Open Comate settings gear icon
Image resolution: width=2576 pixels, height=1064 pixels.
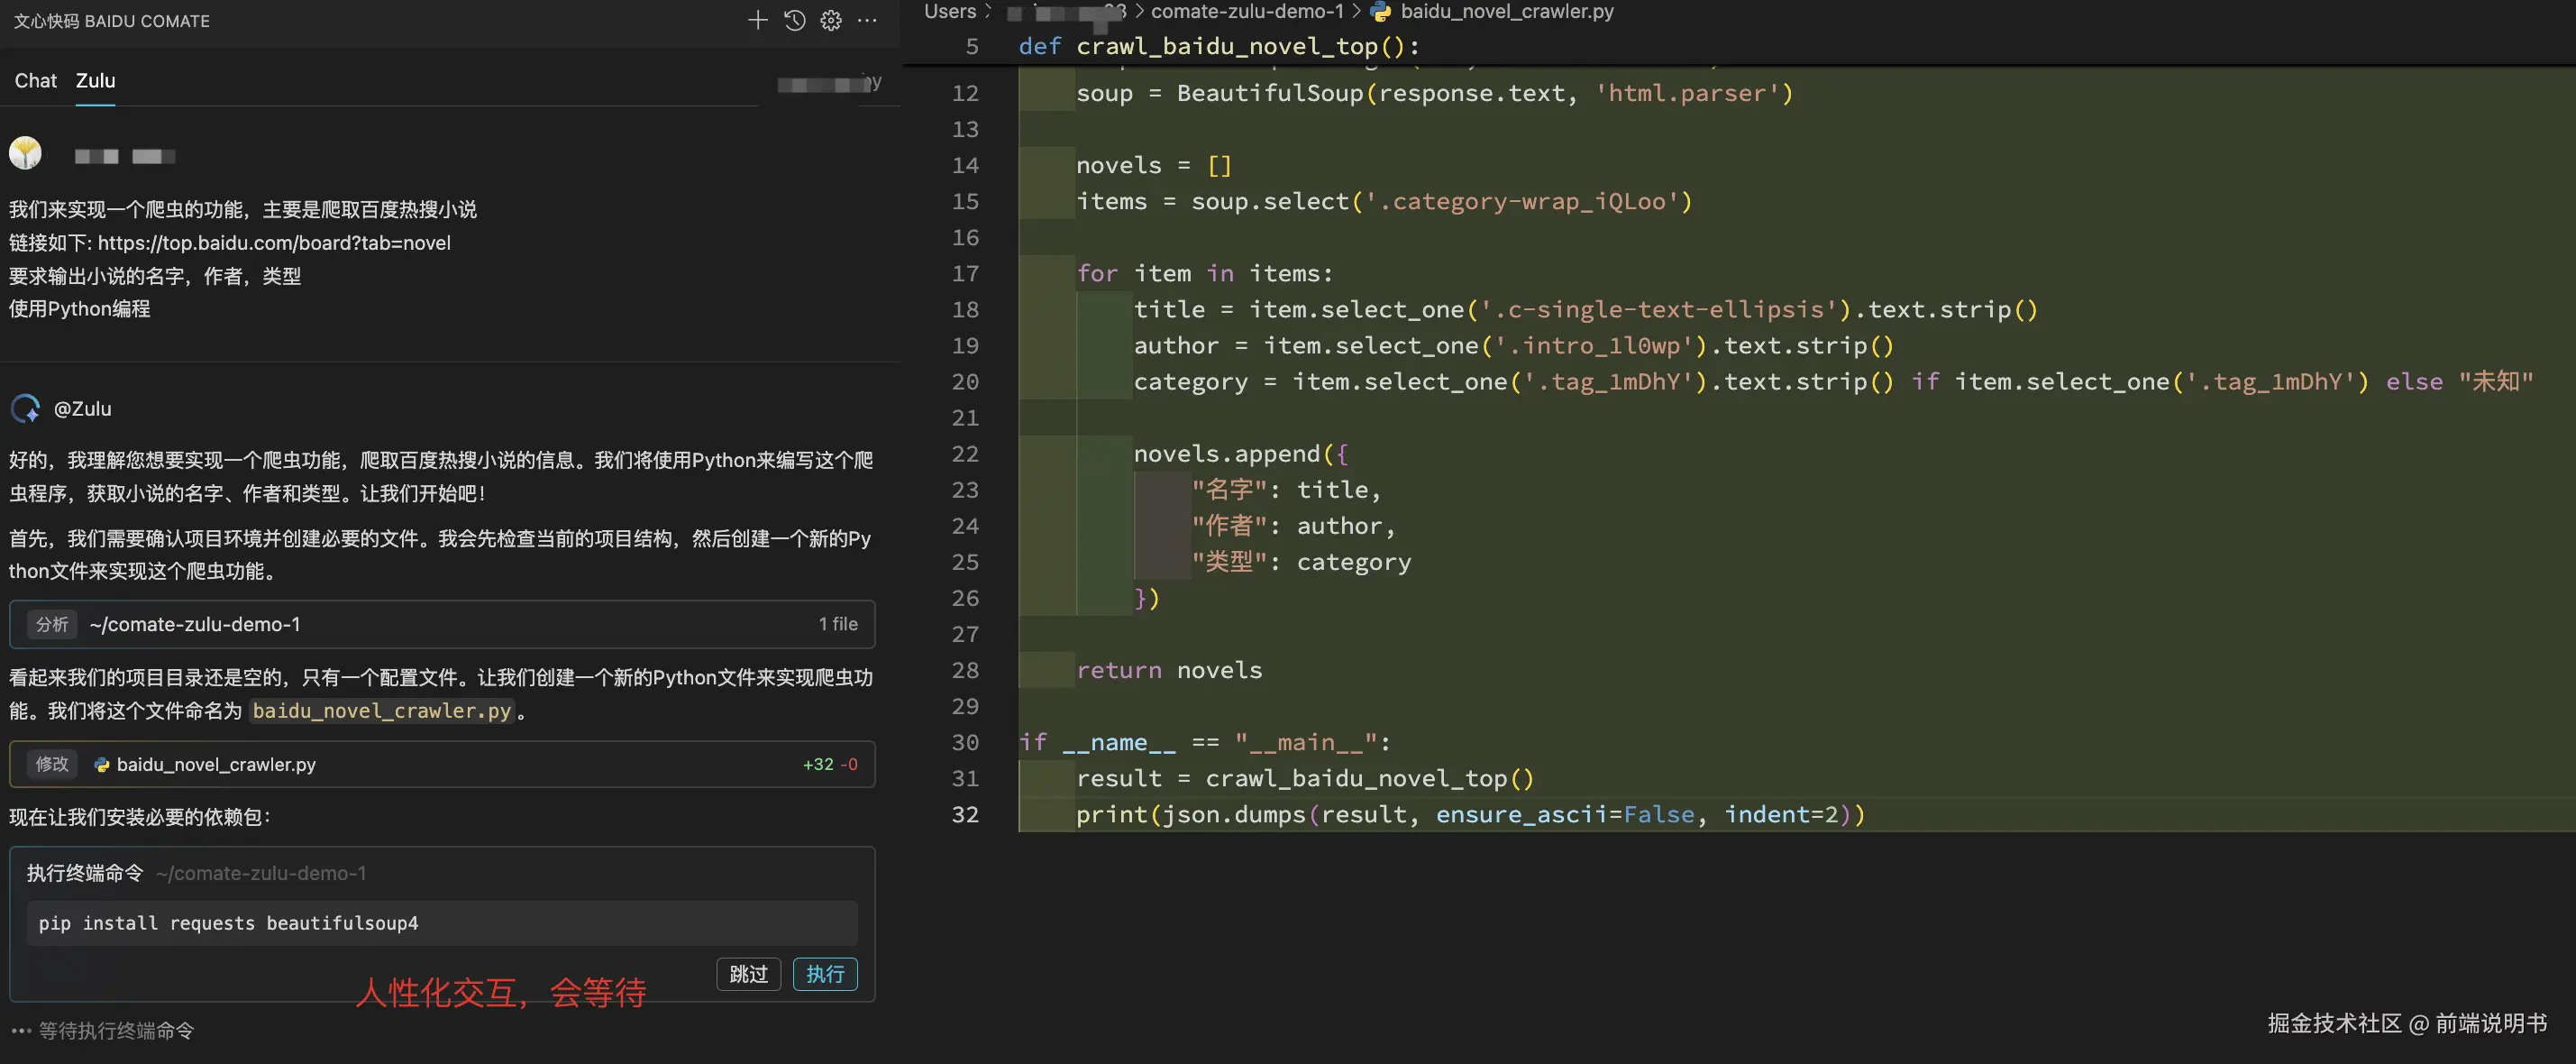(830, 20)
